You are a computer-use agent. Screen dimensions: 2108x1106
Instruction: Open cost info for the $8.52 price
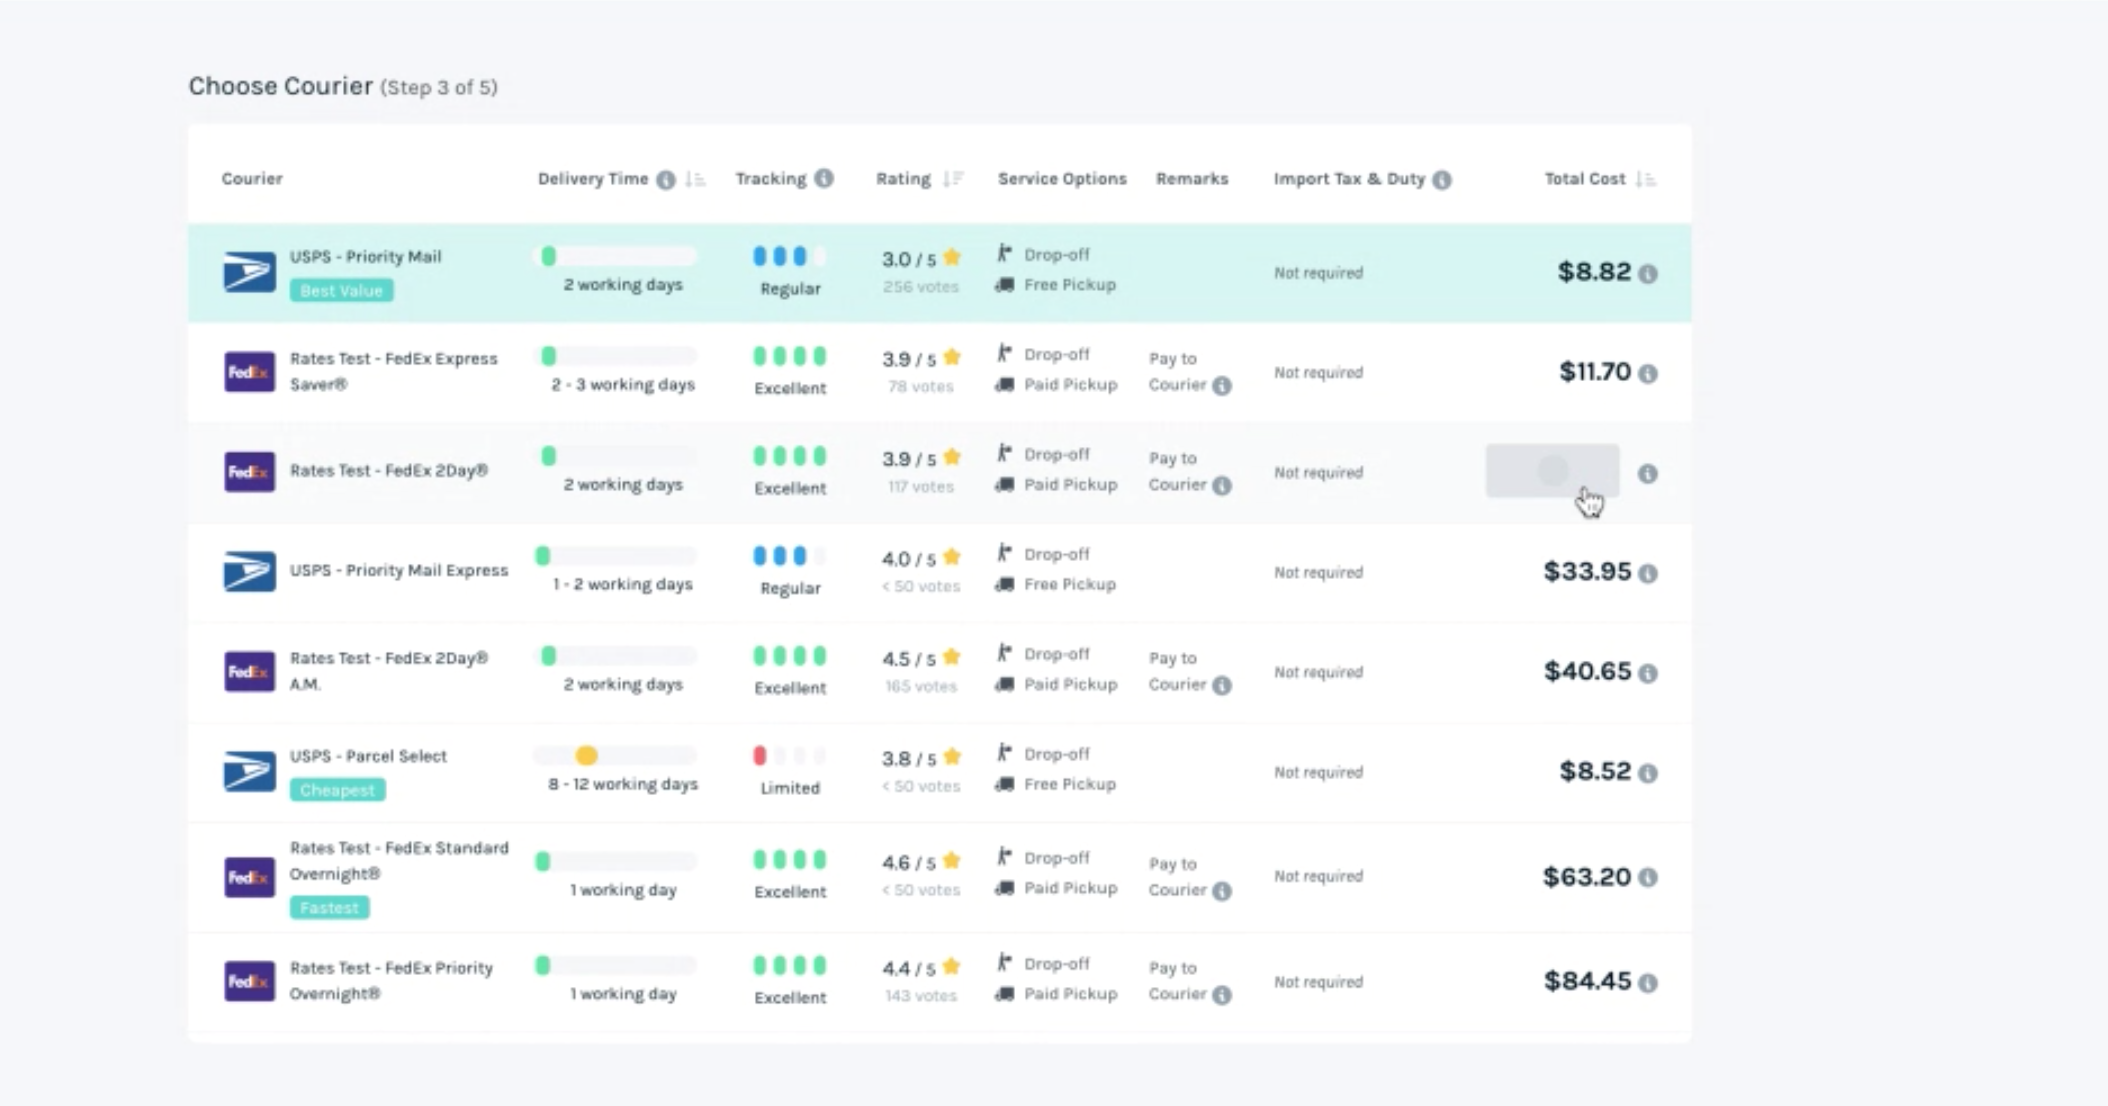click(x=1648, y=774)
